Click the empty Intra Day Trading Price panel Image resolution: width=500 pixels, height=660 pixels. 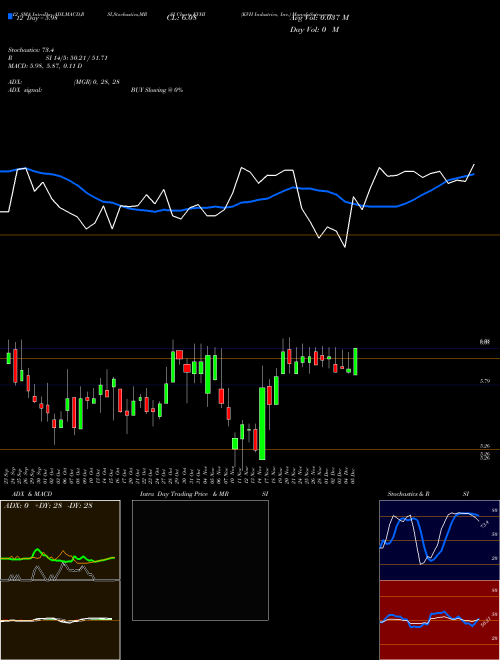tap(200, 560)
